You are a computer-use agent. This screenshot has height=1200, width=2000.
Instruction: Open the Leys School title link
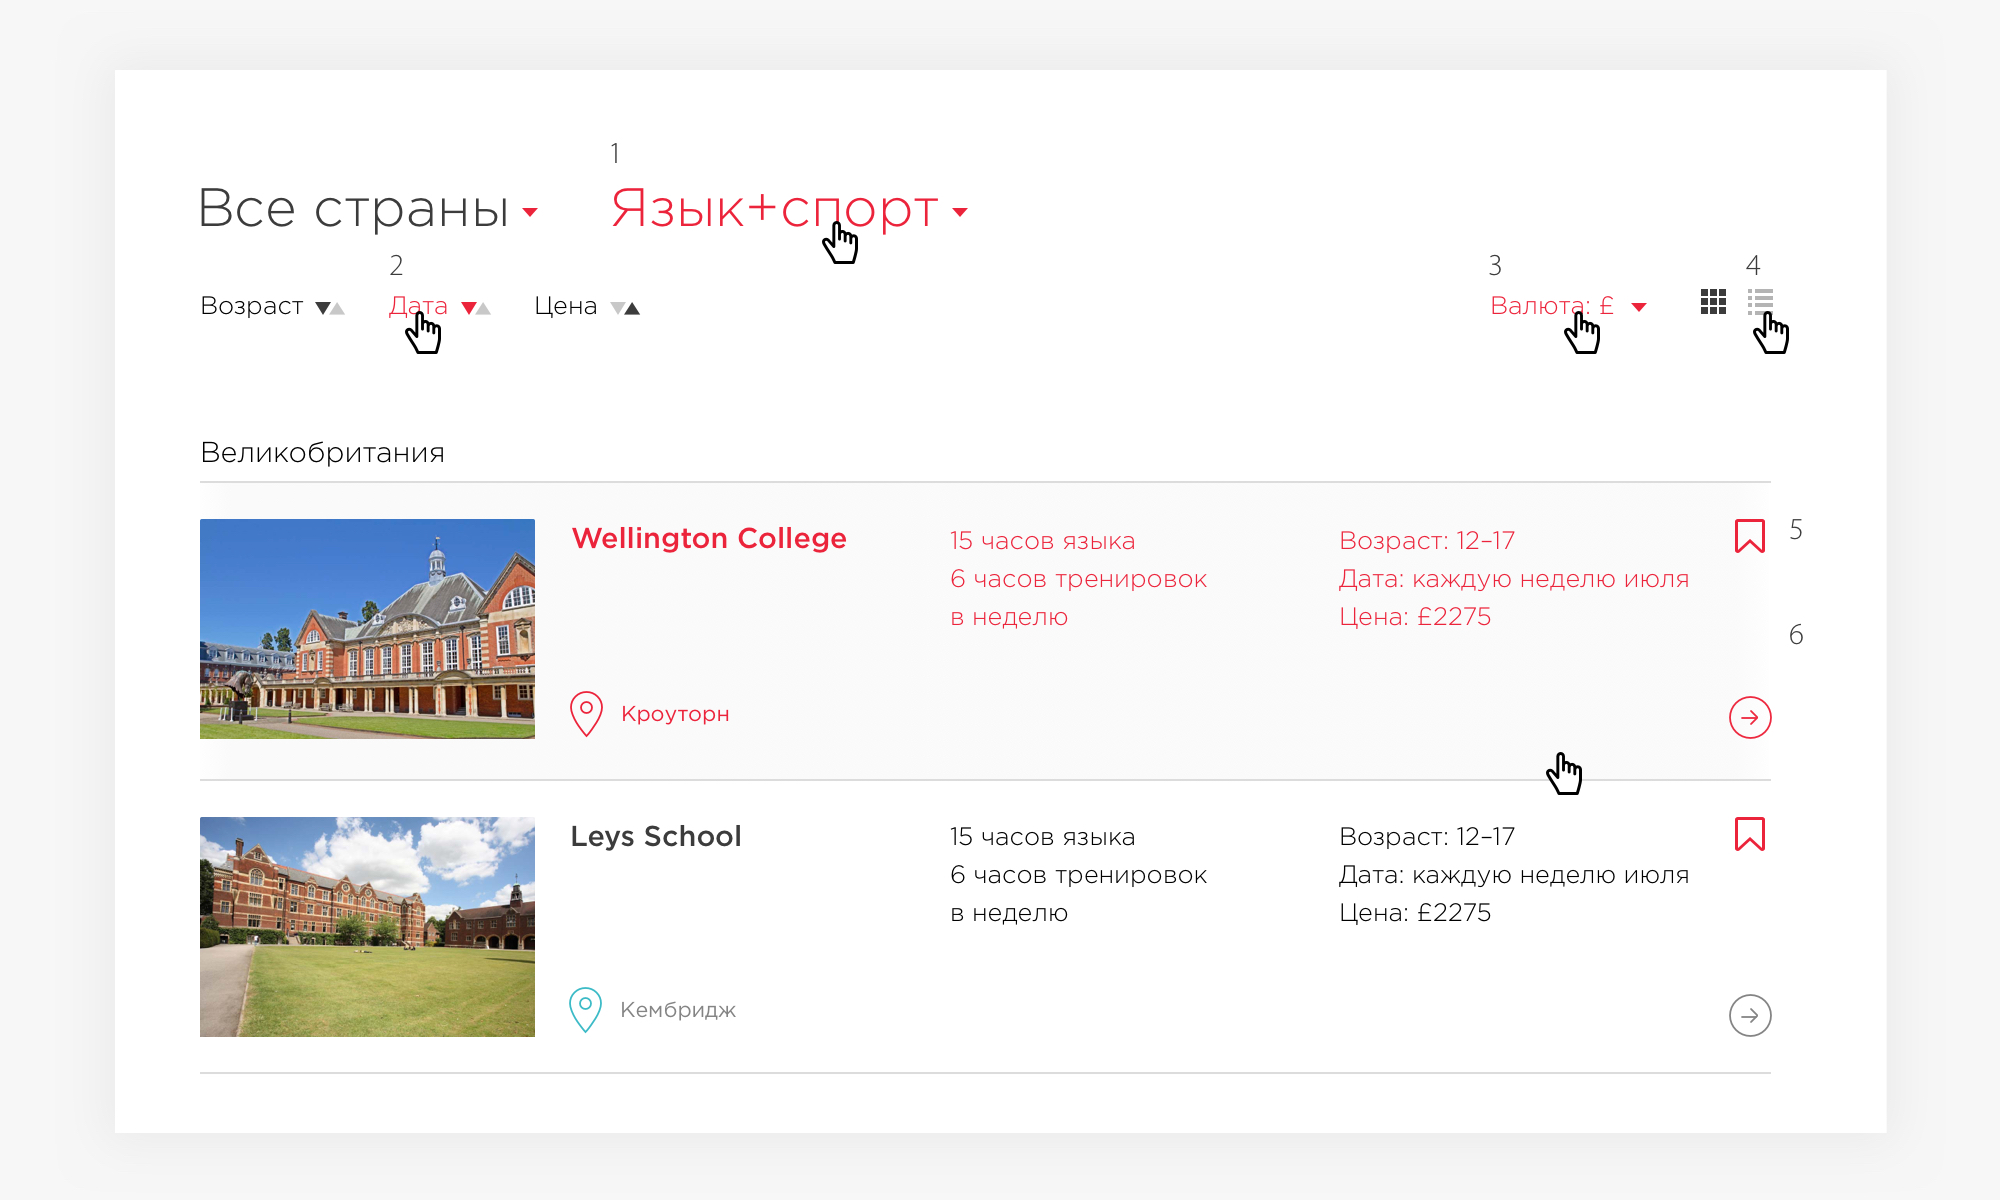click(x=656, y=836)
